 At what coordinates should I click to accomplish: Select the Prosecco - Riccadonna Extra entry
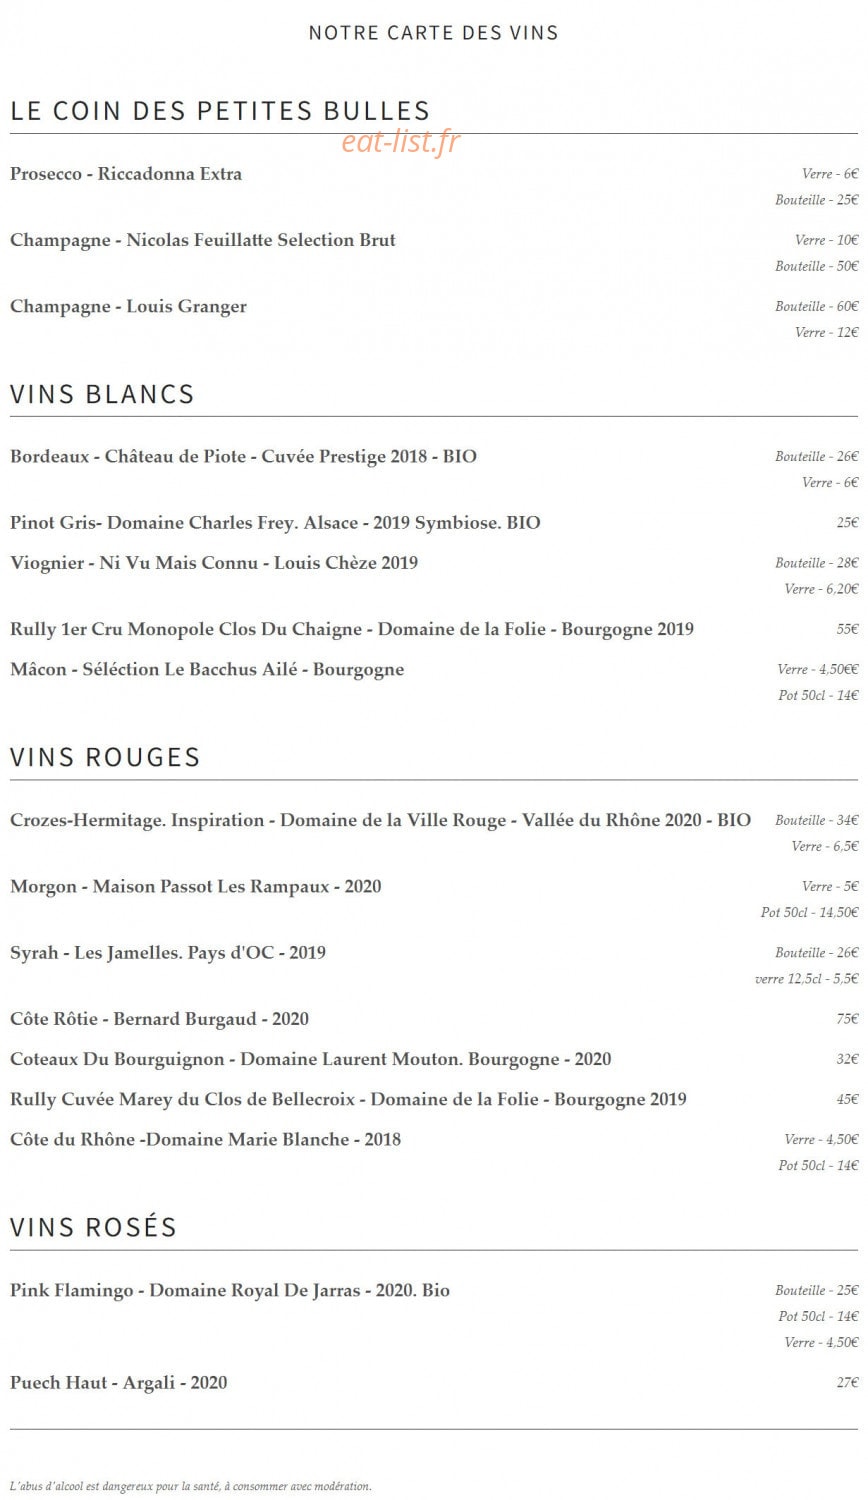point(126,174)
